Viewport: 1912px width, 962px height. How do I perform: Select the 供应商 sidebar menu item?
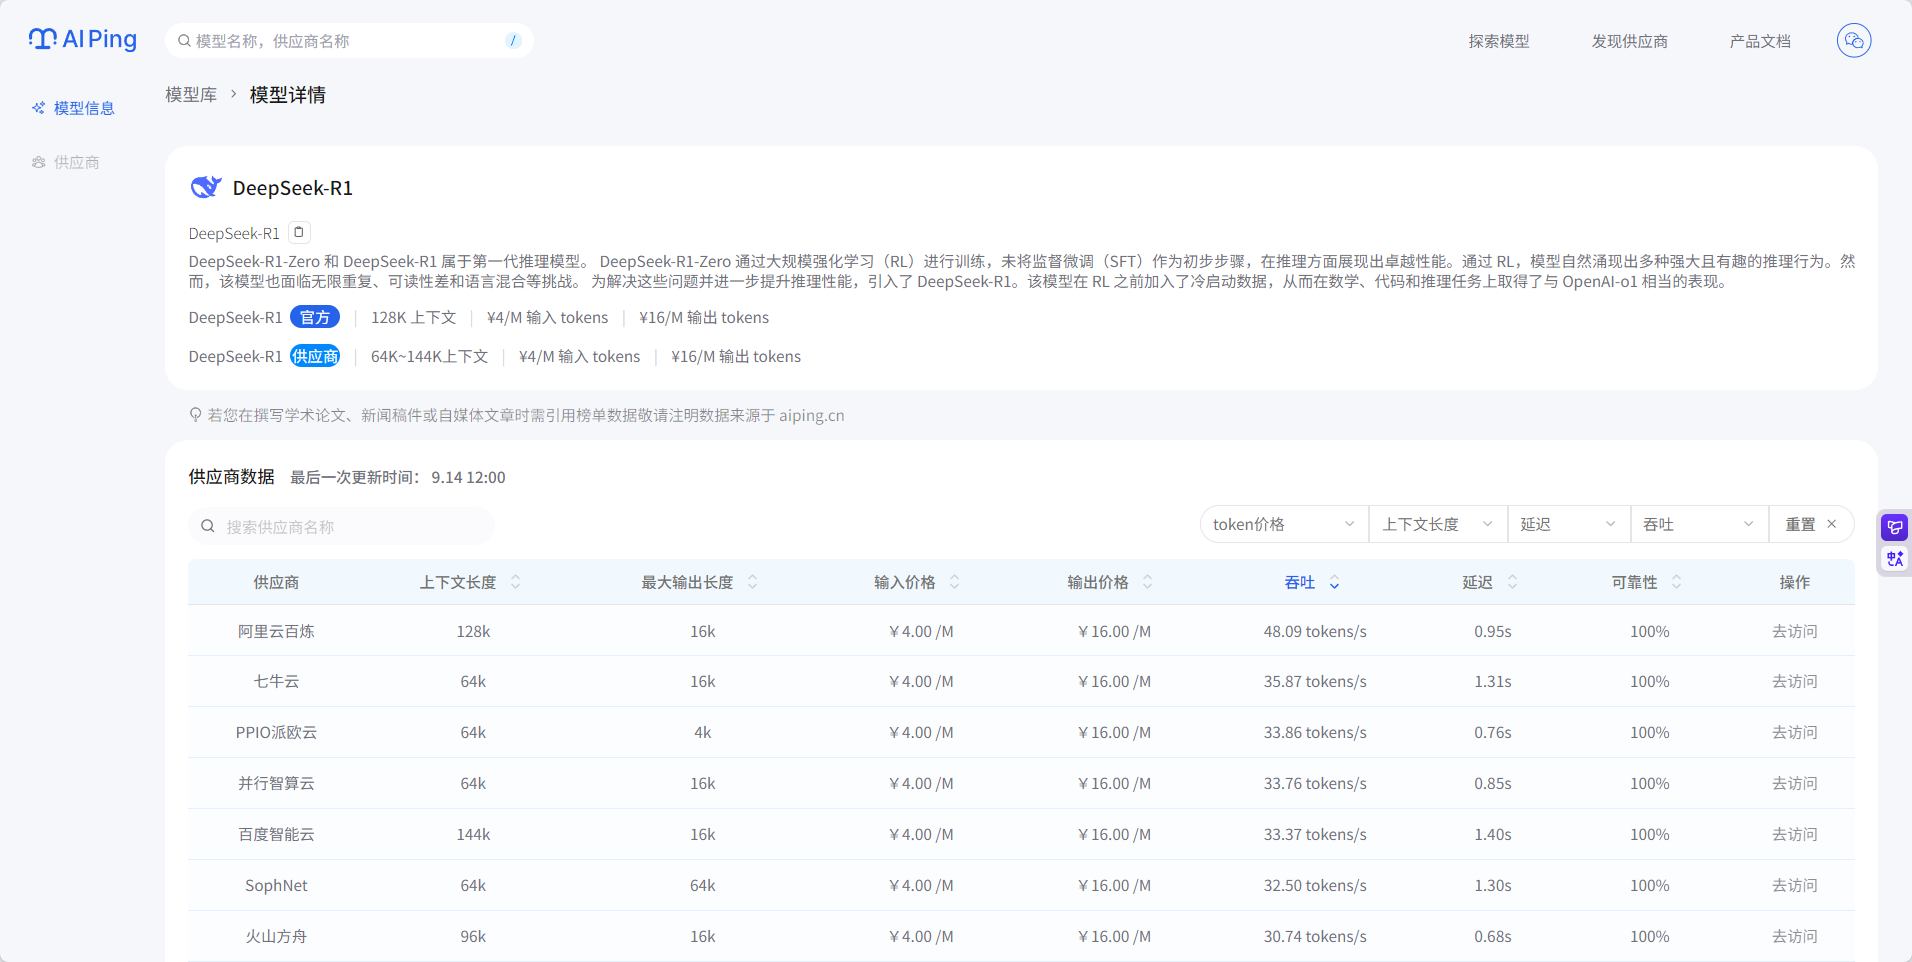[66, 162]
